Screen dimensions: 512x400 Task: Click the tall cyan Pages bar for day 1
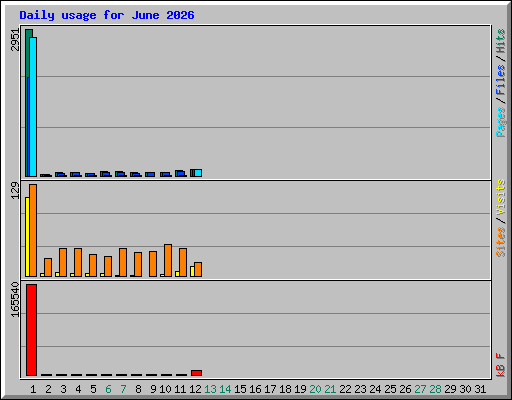click(x=33, y=107)
